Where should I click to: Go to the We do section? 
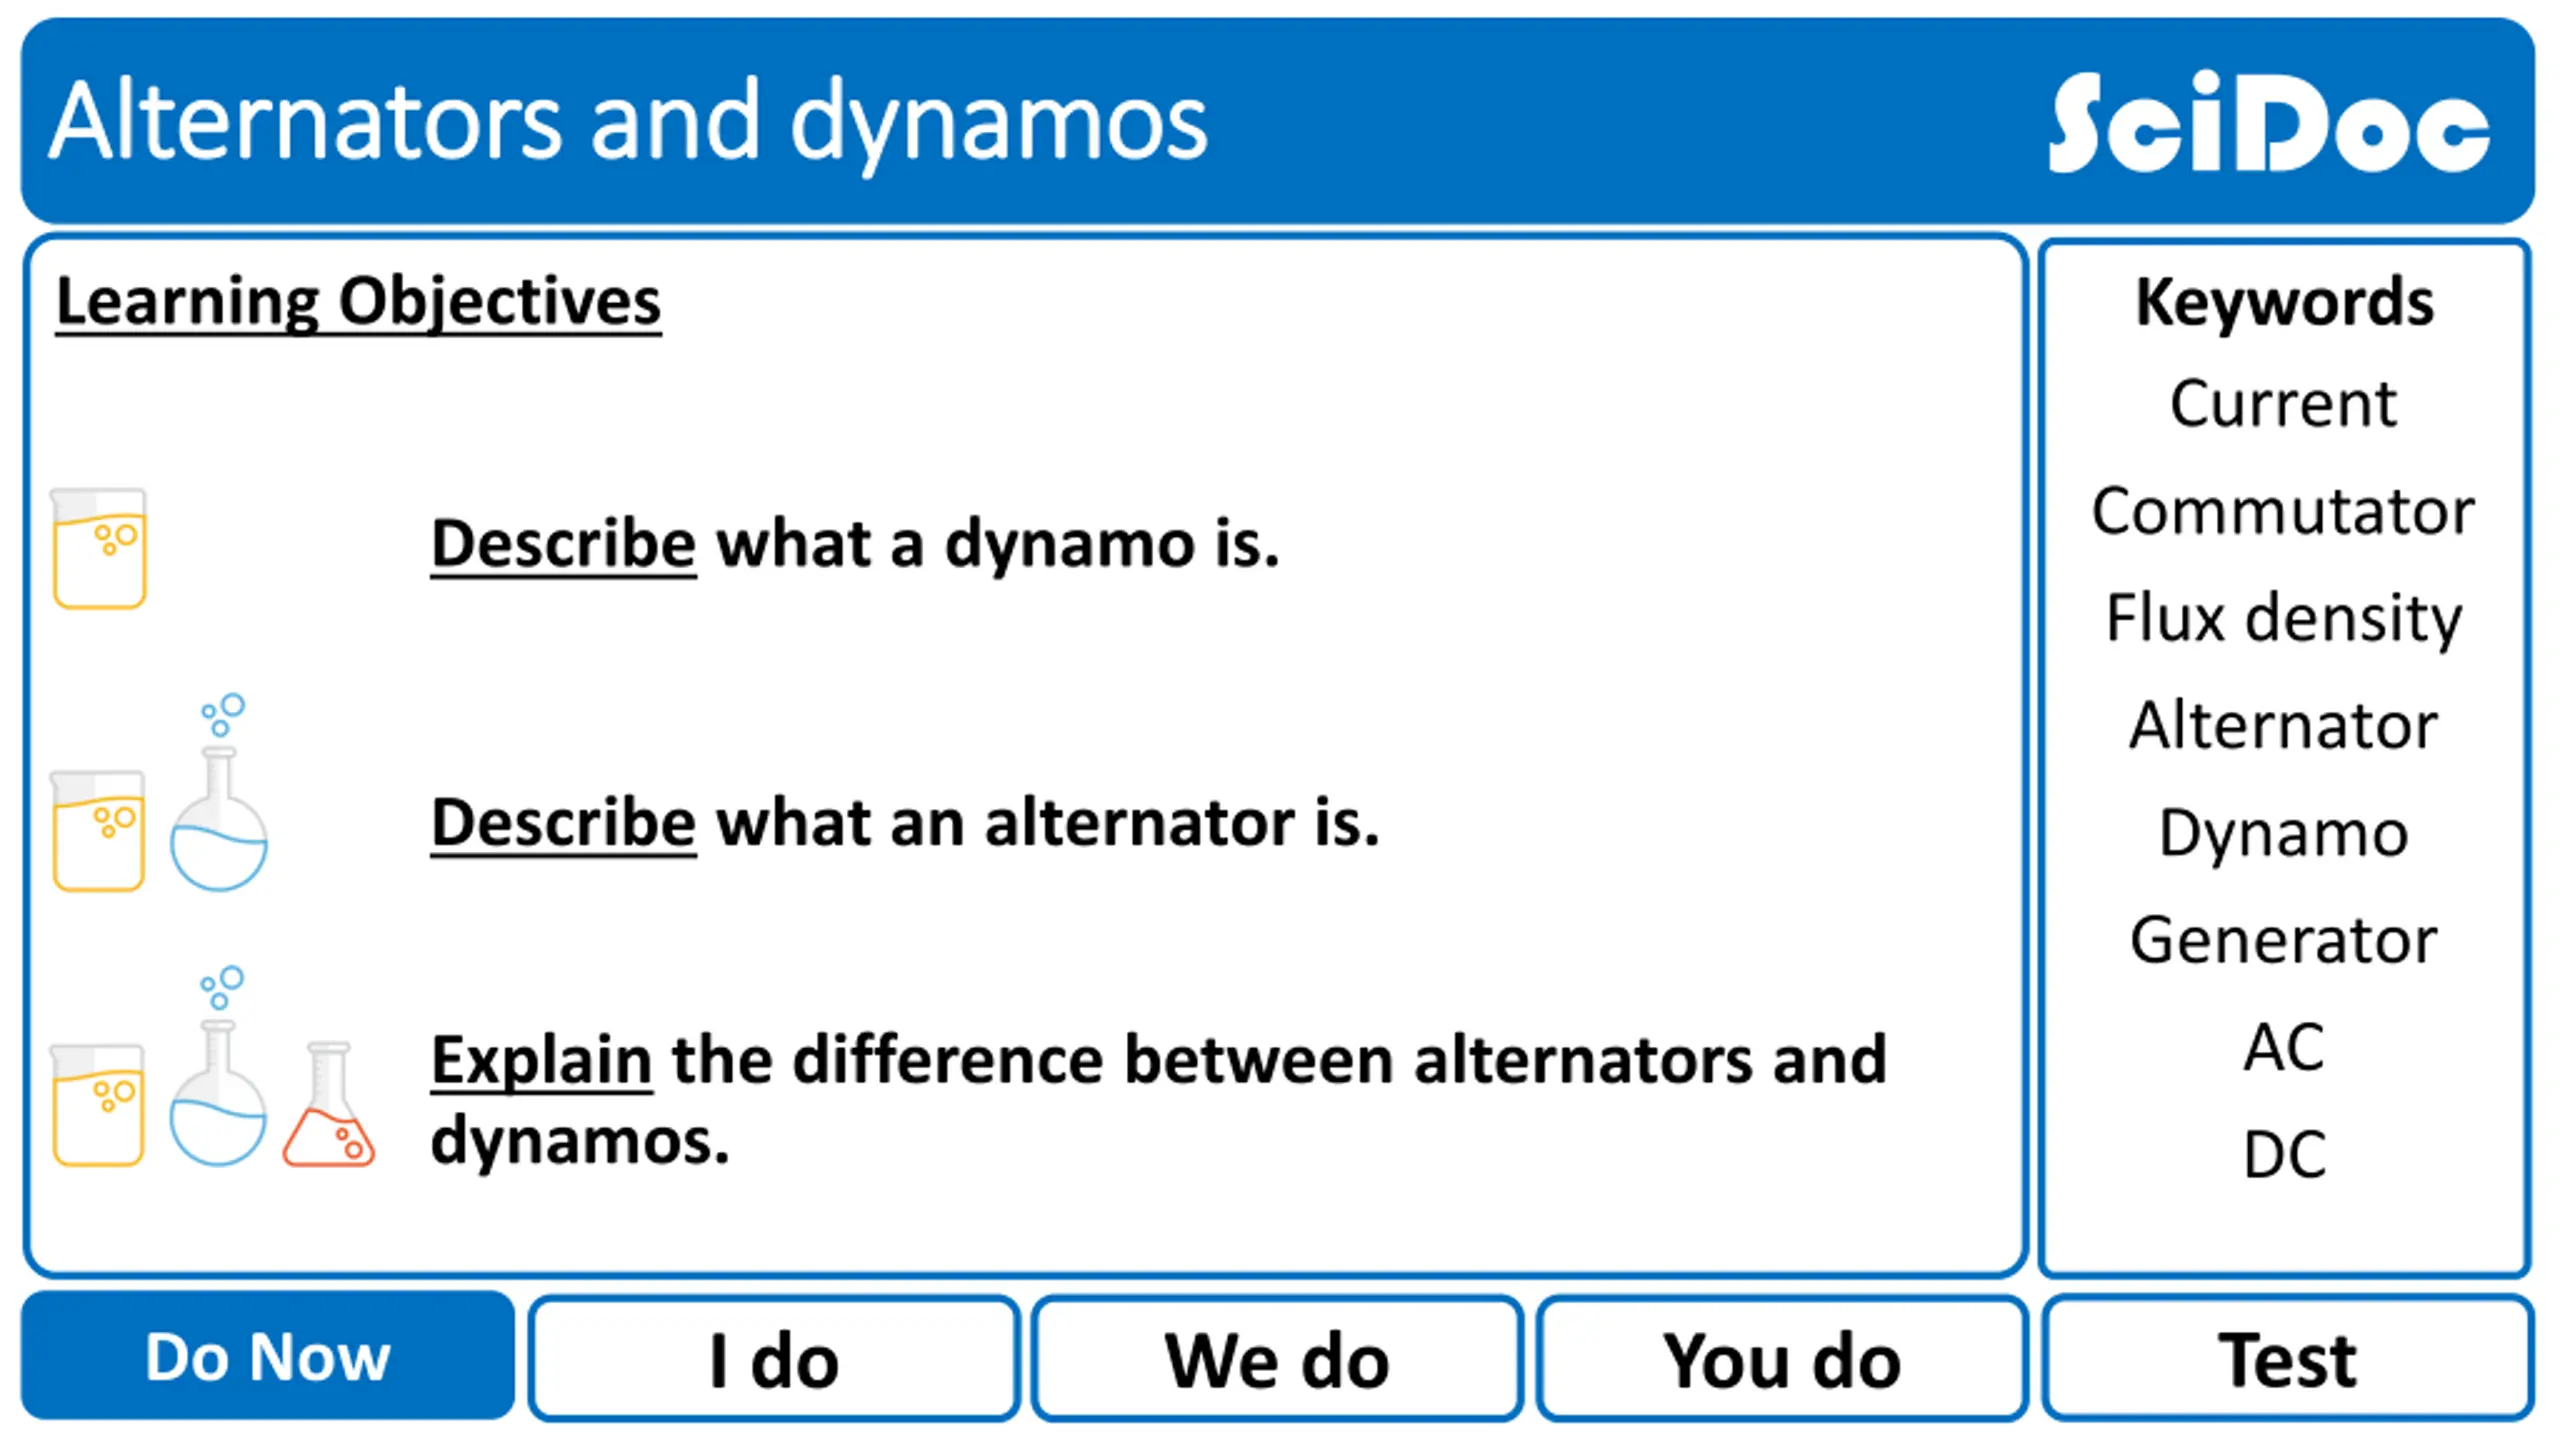coord(1278,1359)
